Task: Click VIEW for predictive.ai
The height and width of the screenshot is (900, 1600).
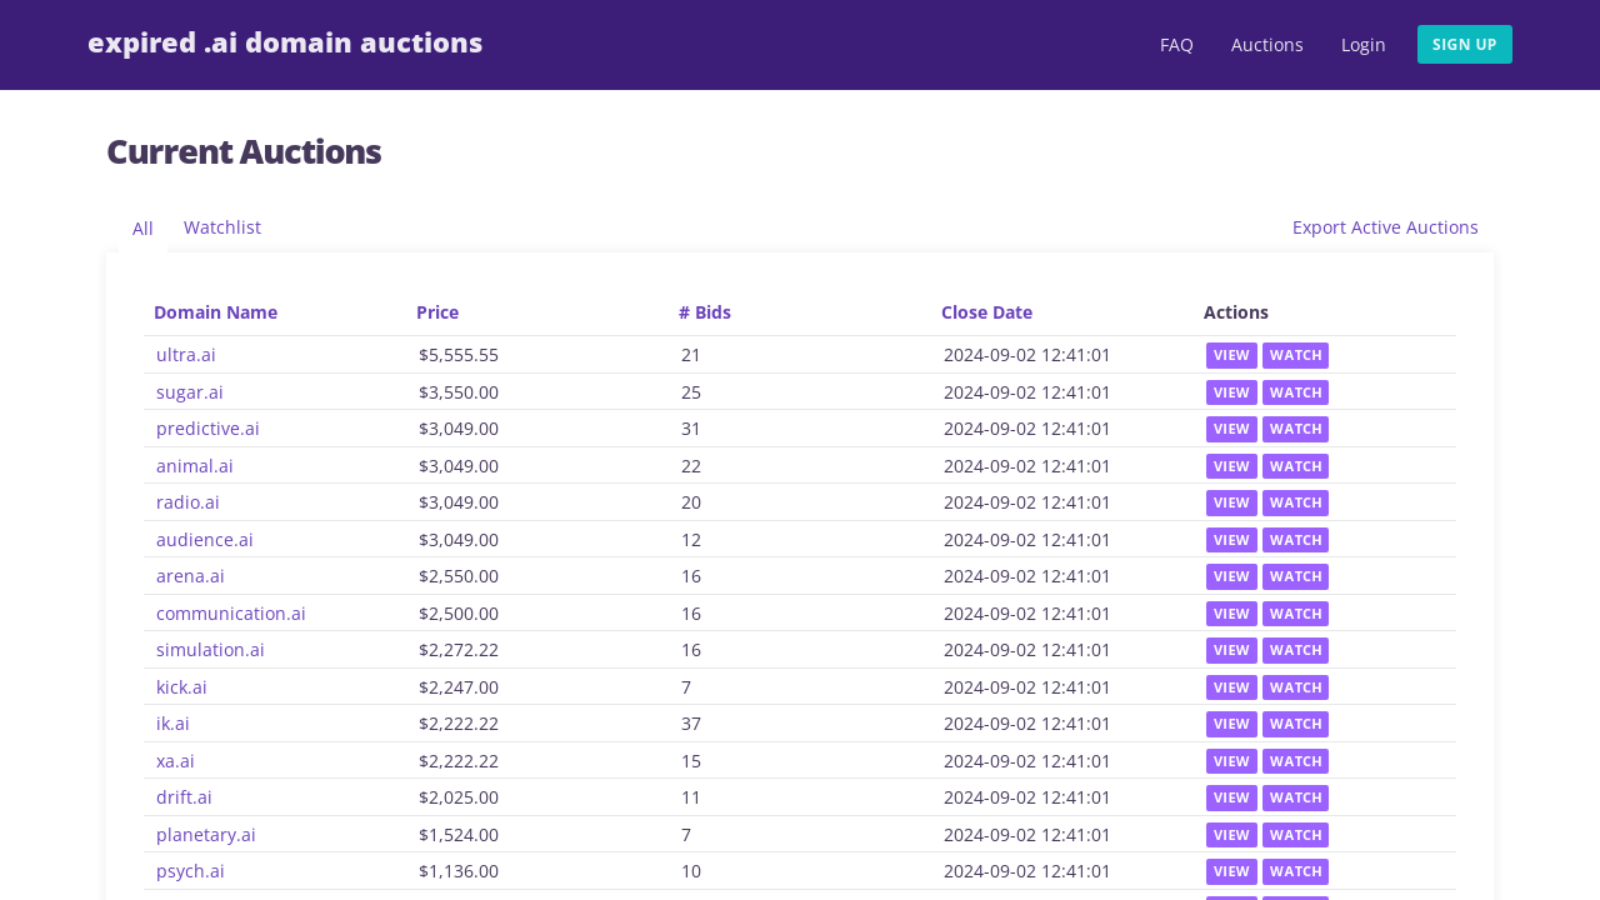Action: coord(1231,429)
